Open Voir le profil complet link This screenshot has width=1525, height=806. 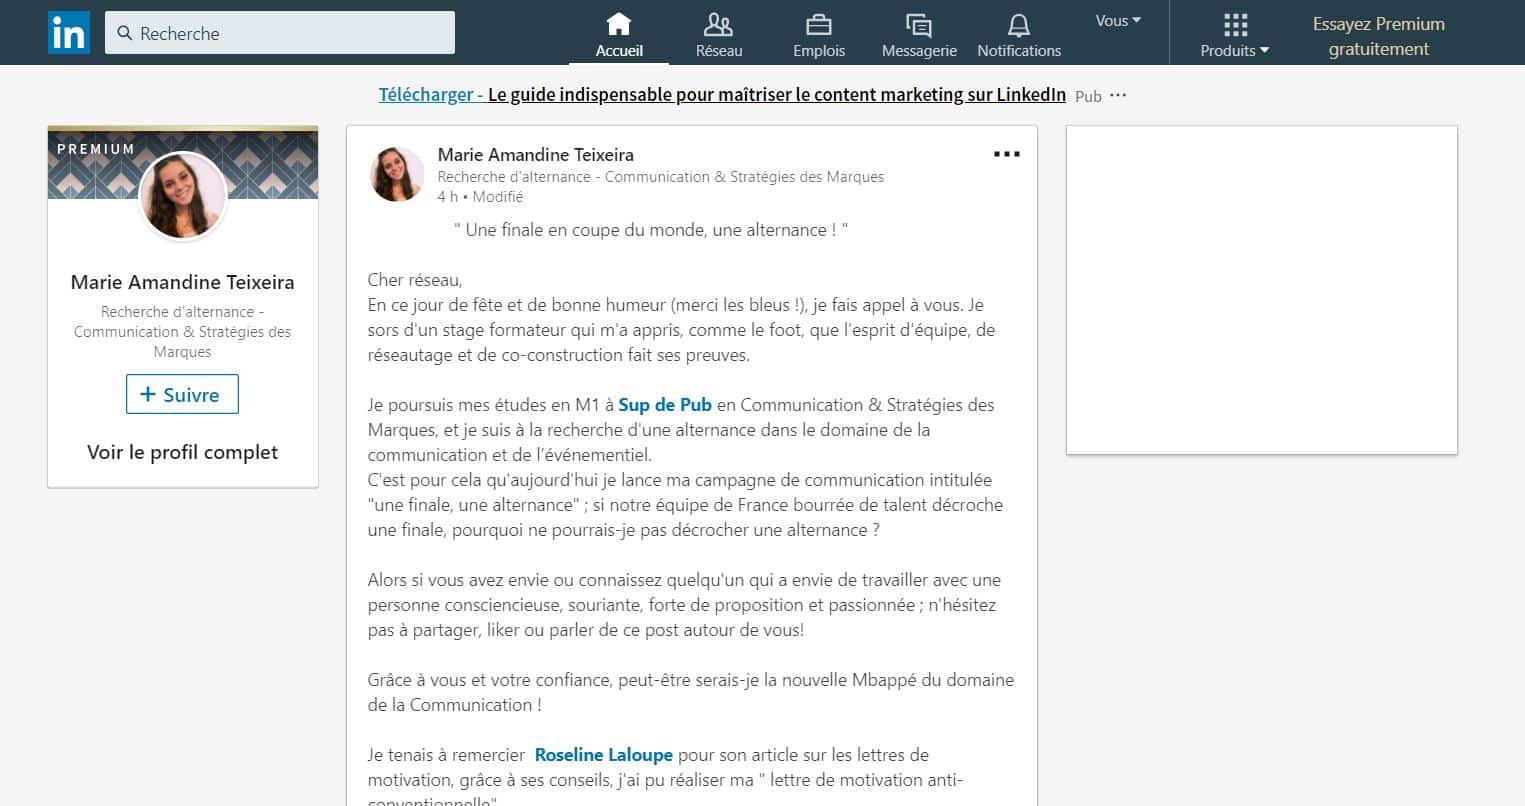[x=182, y=452]
